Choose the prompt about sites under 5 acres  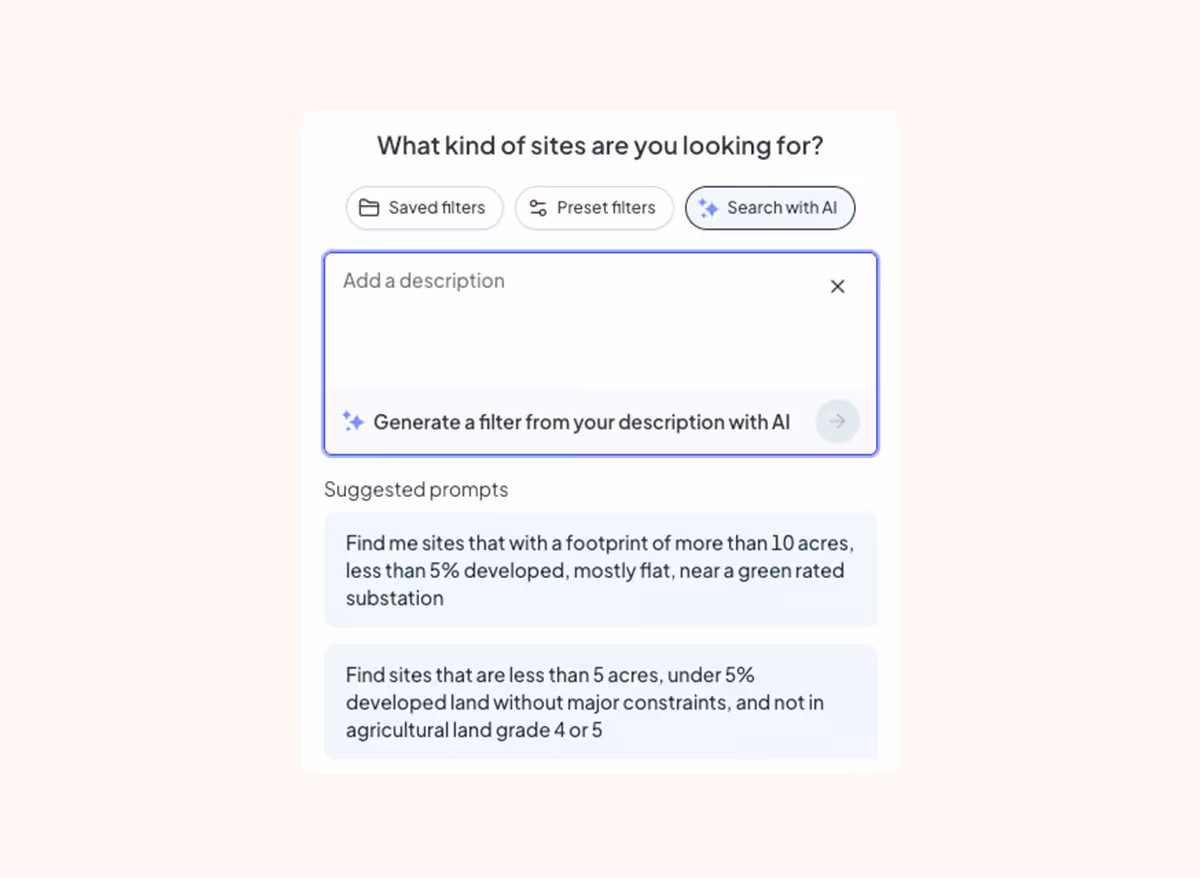(600, 702)
